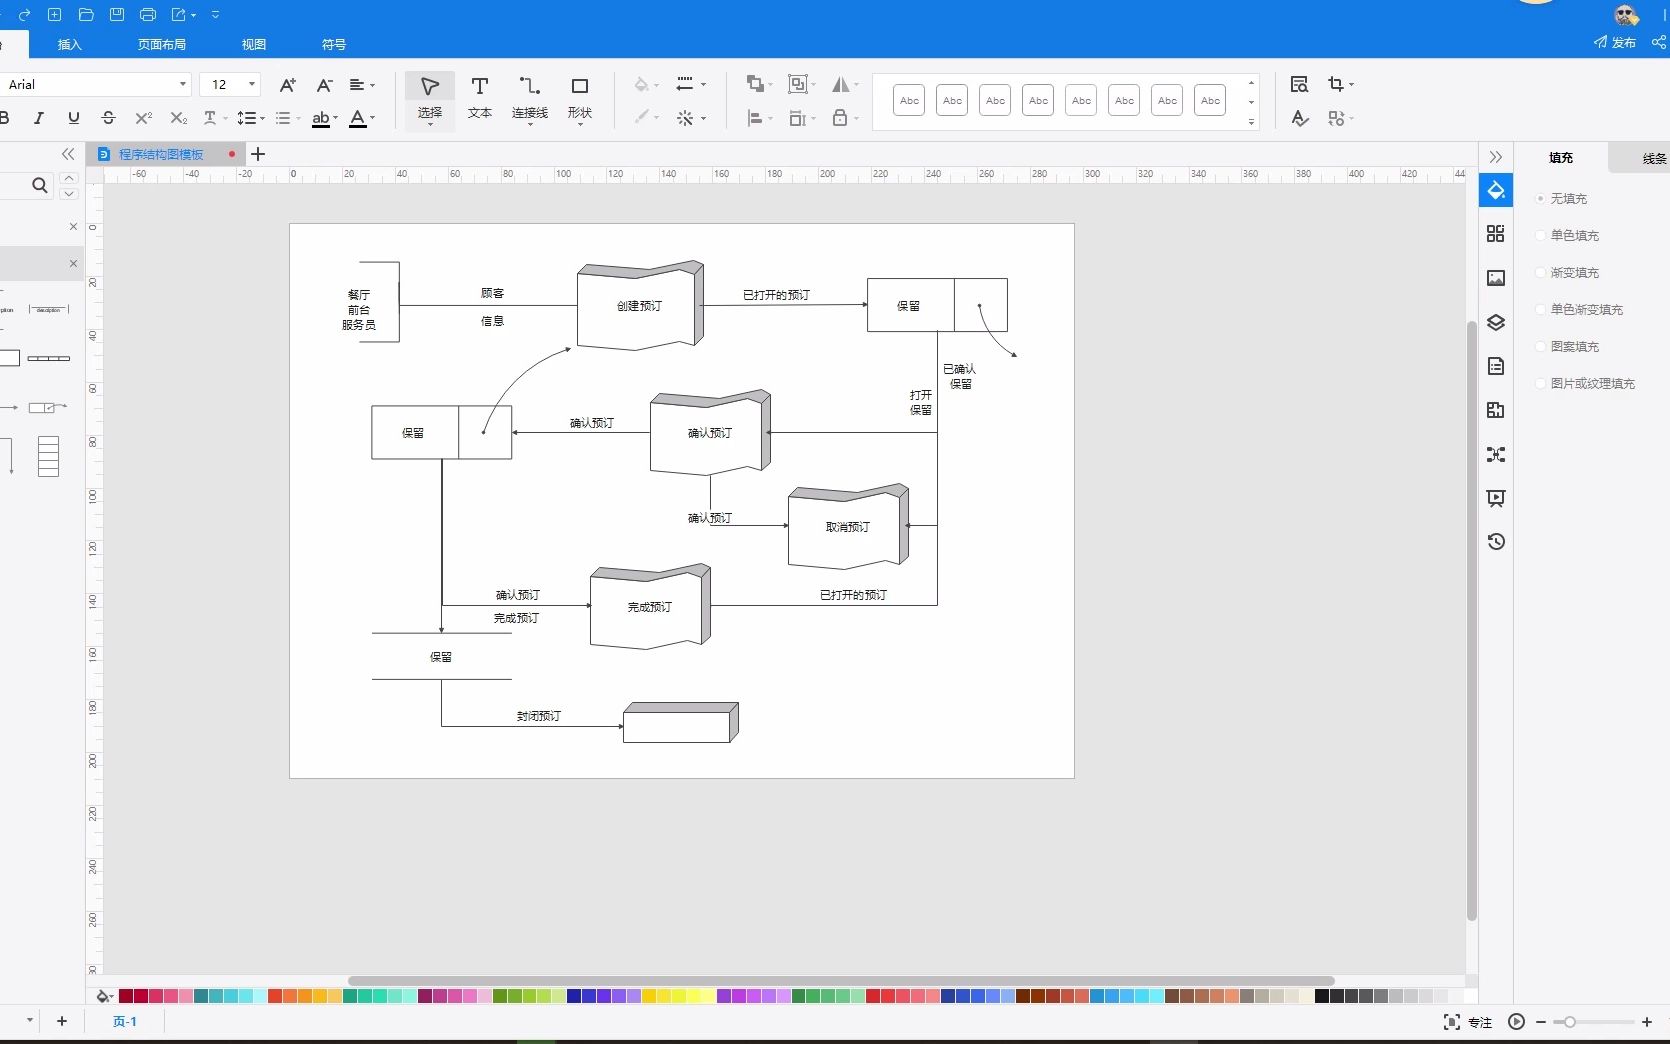Expand crop tool dropdown
The image size is (1670, 1044).
pyautogui.click(x=1351, y=85)
